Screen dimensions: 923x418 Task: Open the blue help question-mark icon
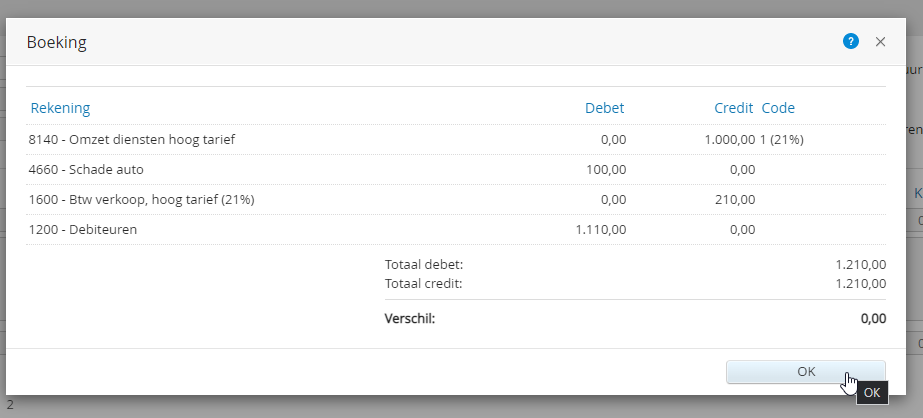851,41
